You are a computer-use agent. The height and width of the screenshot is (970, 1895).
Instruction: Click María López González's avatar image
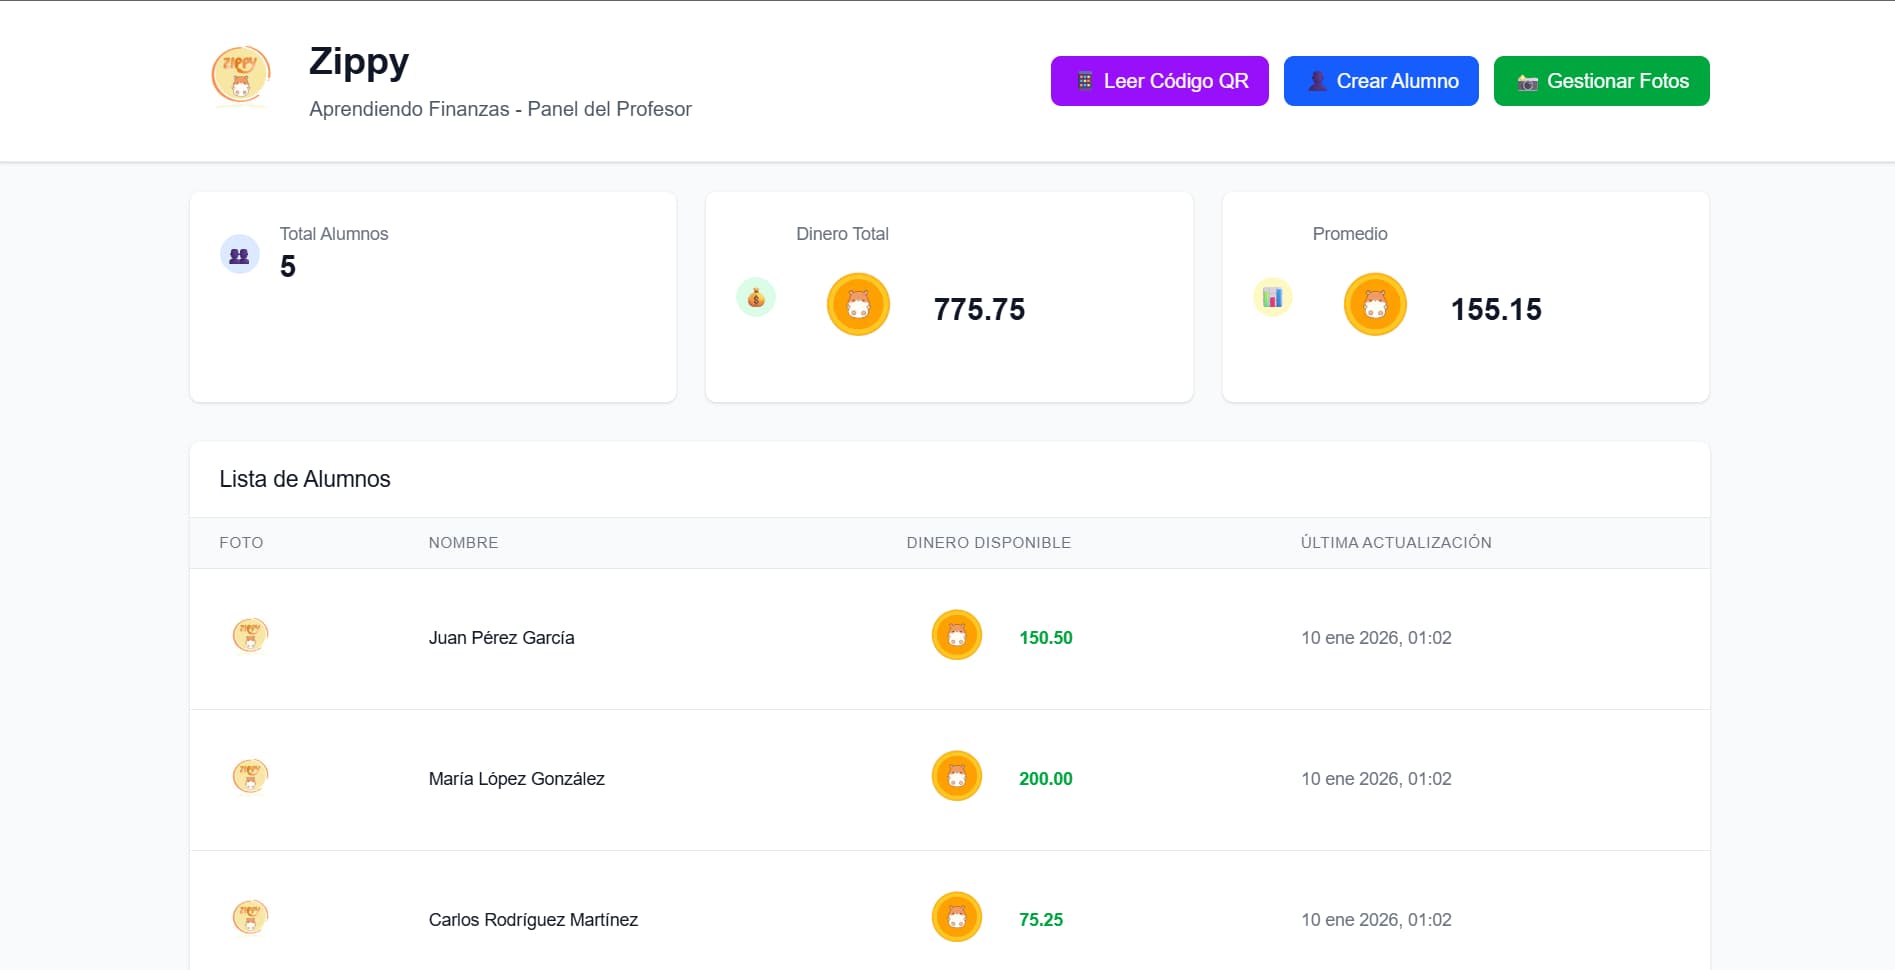(252, 775)
